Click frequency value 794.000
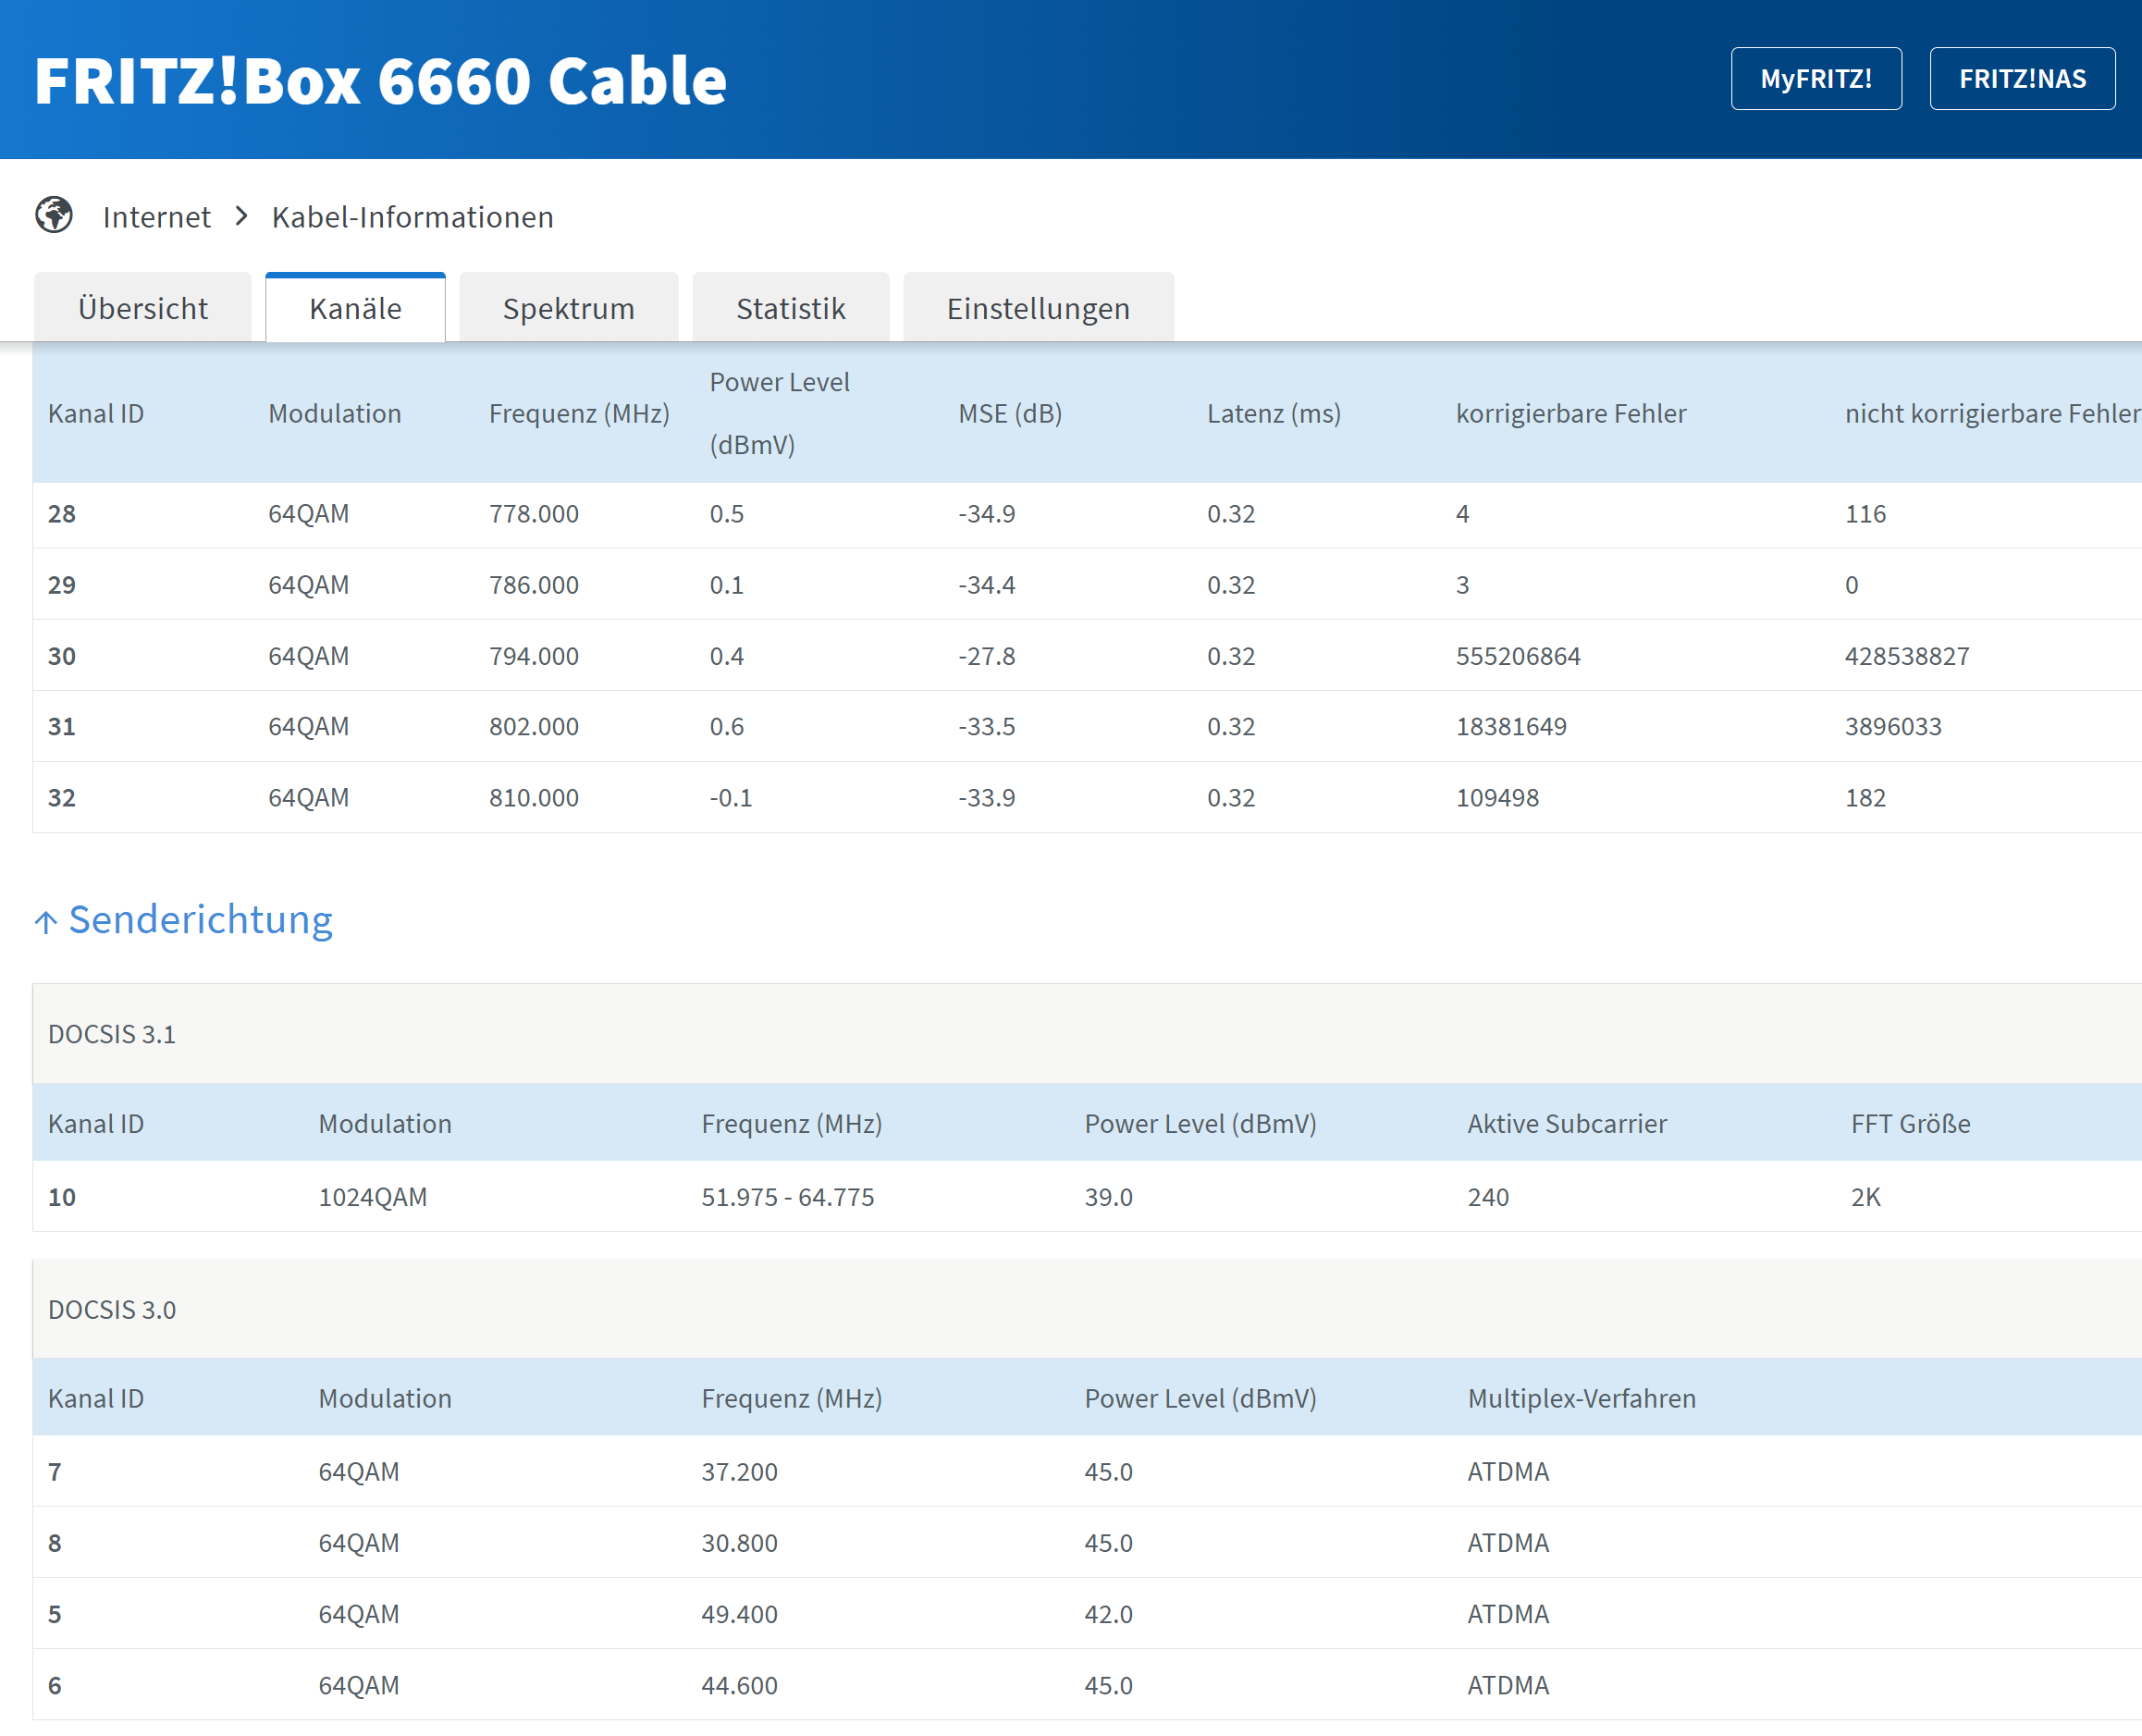The height and width of the screenshot is (1736, 2142). (x=534, y=656)
